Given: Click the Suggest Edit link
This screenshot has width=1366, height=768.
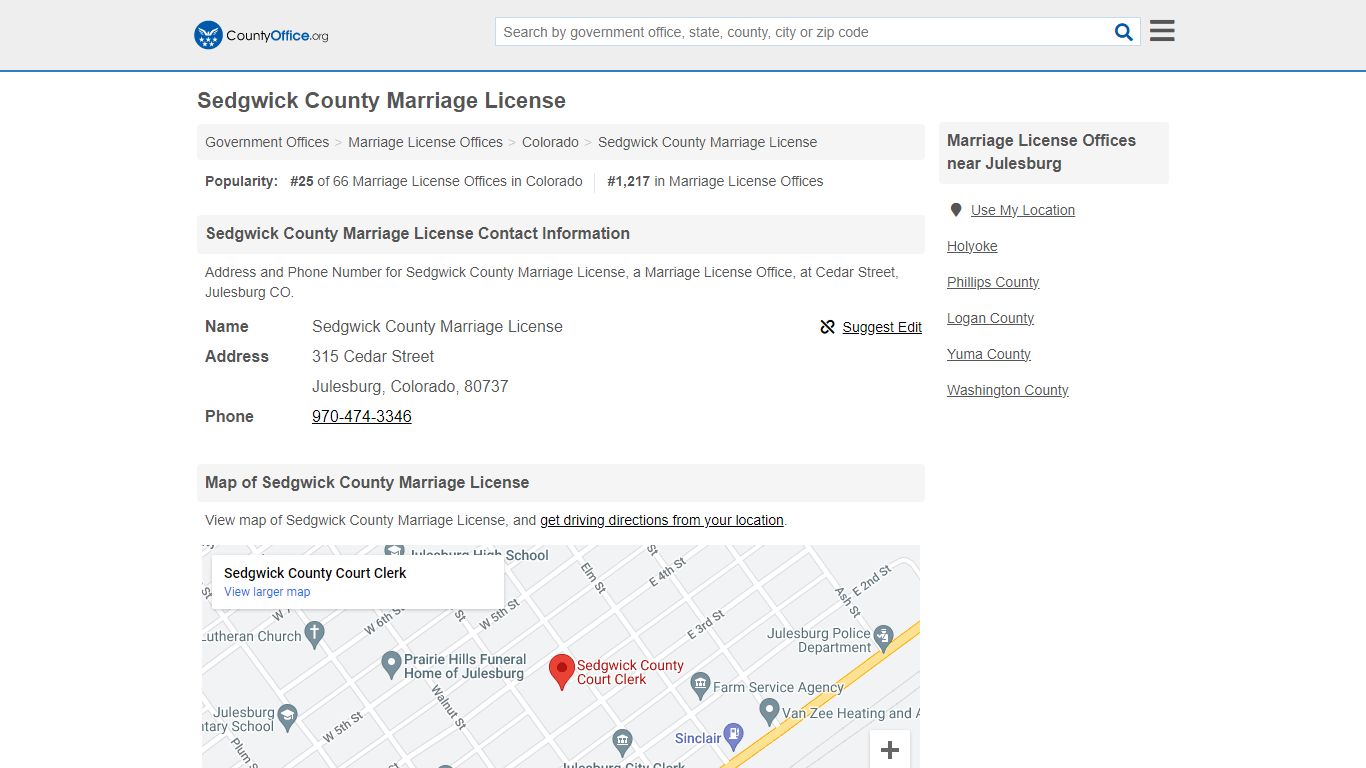Looking at the screenshot, I should click(882, 327).
